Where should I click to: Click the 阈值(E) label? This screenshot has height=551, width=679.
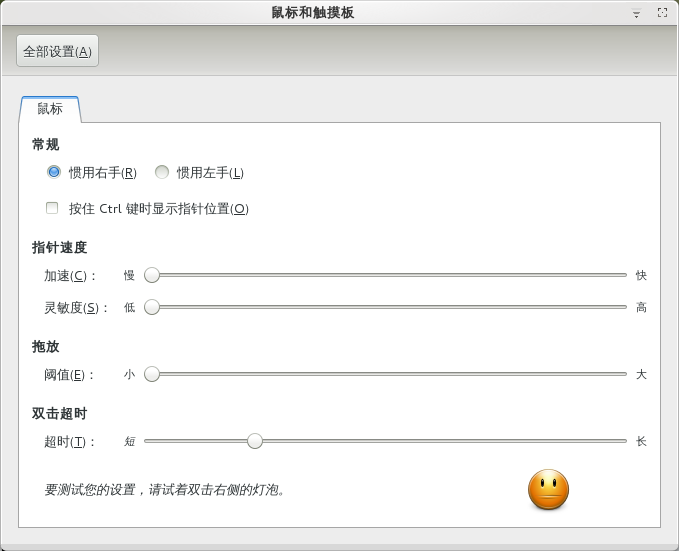click(x=69, y=374)
